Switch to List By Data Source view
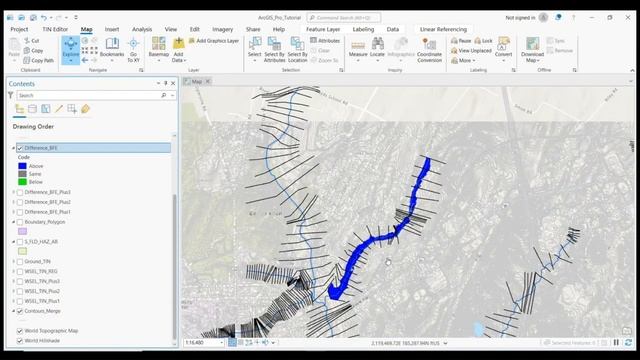 [33, 109]
